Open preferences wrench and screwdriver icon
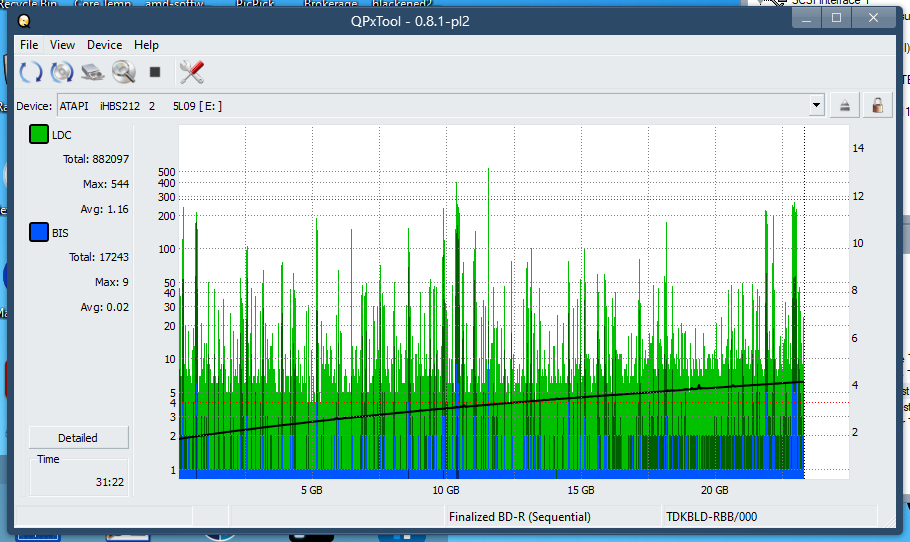Screen dimensions: 910x542 pyautogui.click(x=192, y=72)
